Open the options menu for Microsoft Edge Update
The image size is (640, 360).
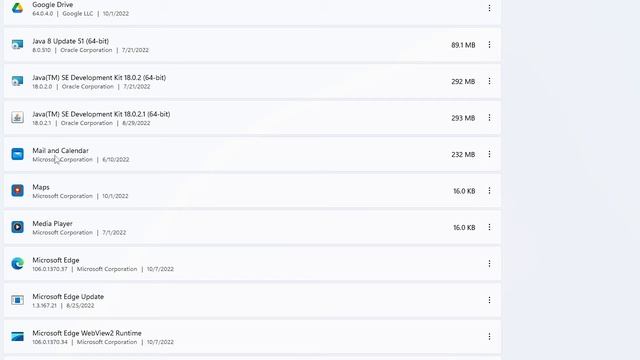pos(489,300)
